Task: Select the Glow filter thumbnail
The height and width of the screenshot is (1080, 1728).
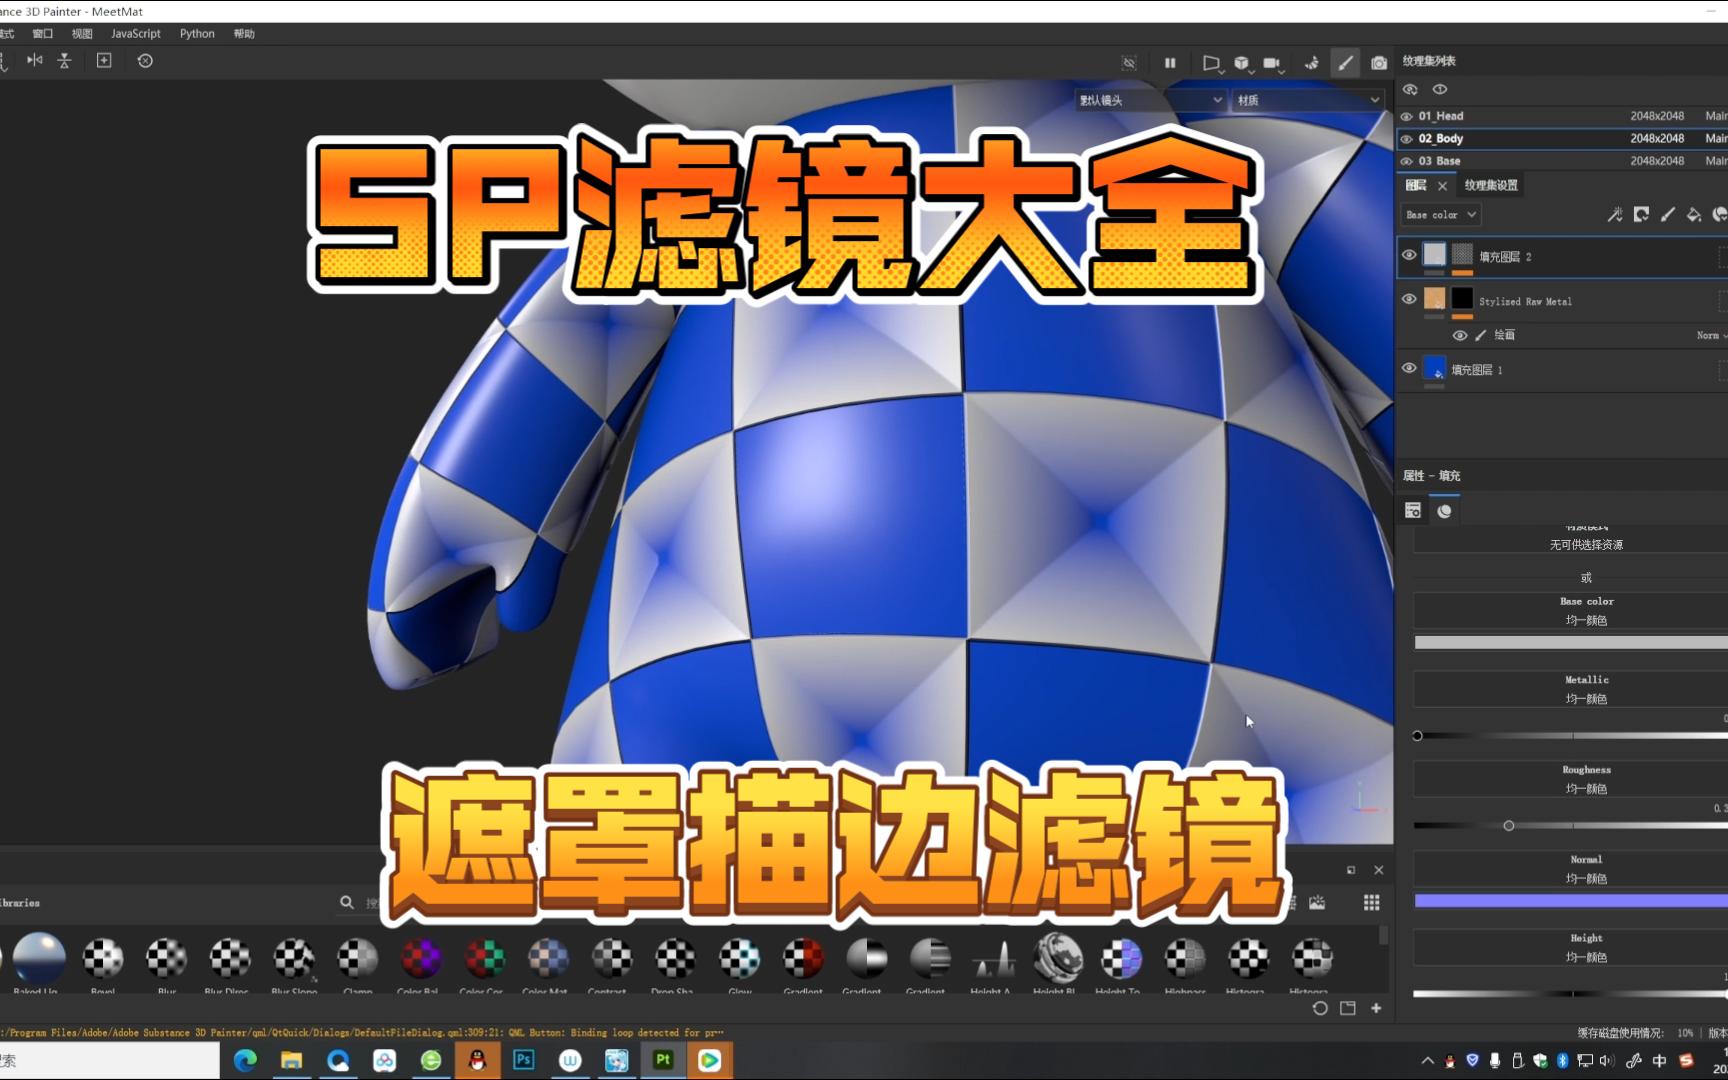Action: pyautogui.click(x=739, y=958)
